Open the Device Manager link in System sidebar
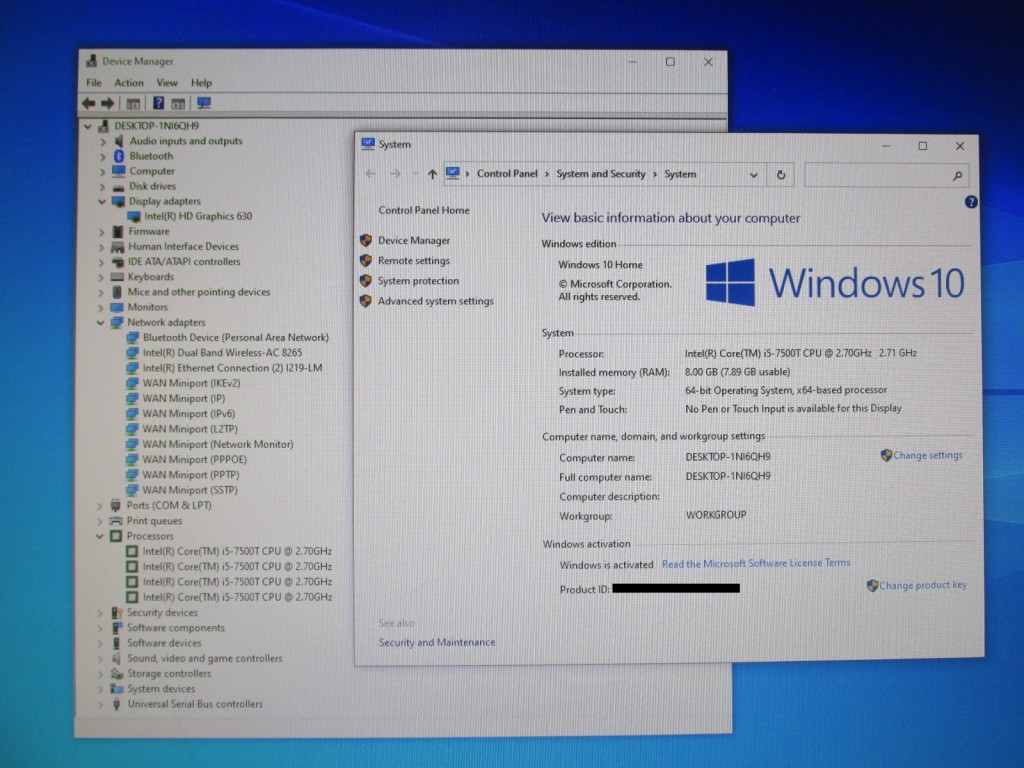 point(414,240)
